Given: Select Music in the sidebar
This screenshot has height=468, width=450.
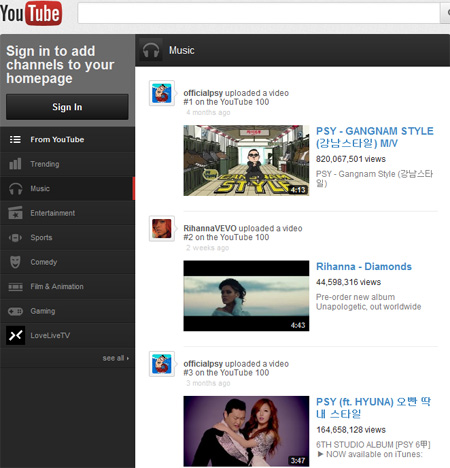Looking at the screenshot, I should pos(40,189).
